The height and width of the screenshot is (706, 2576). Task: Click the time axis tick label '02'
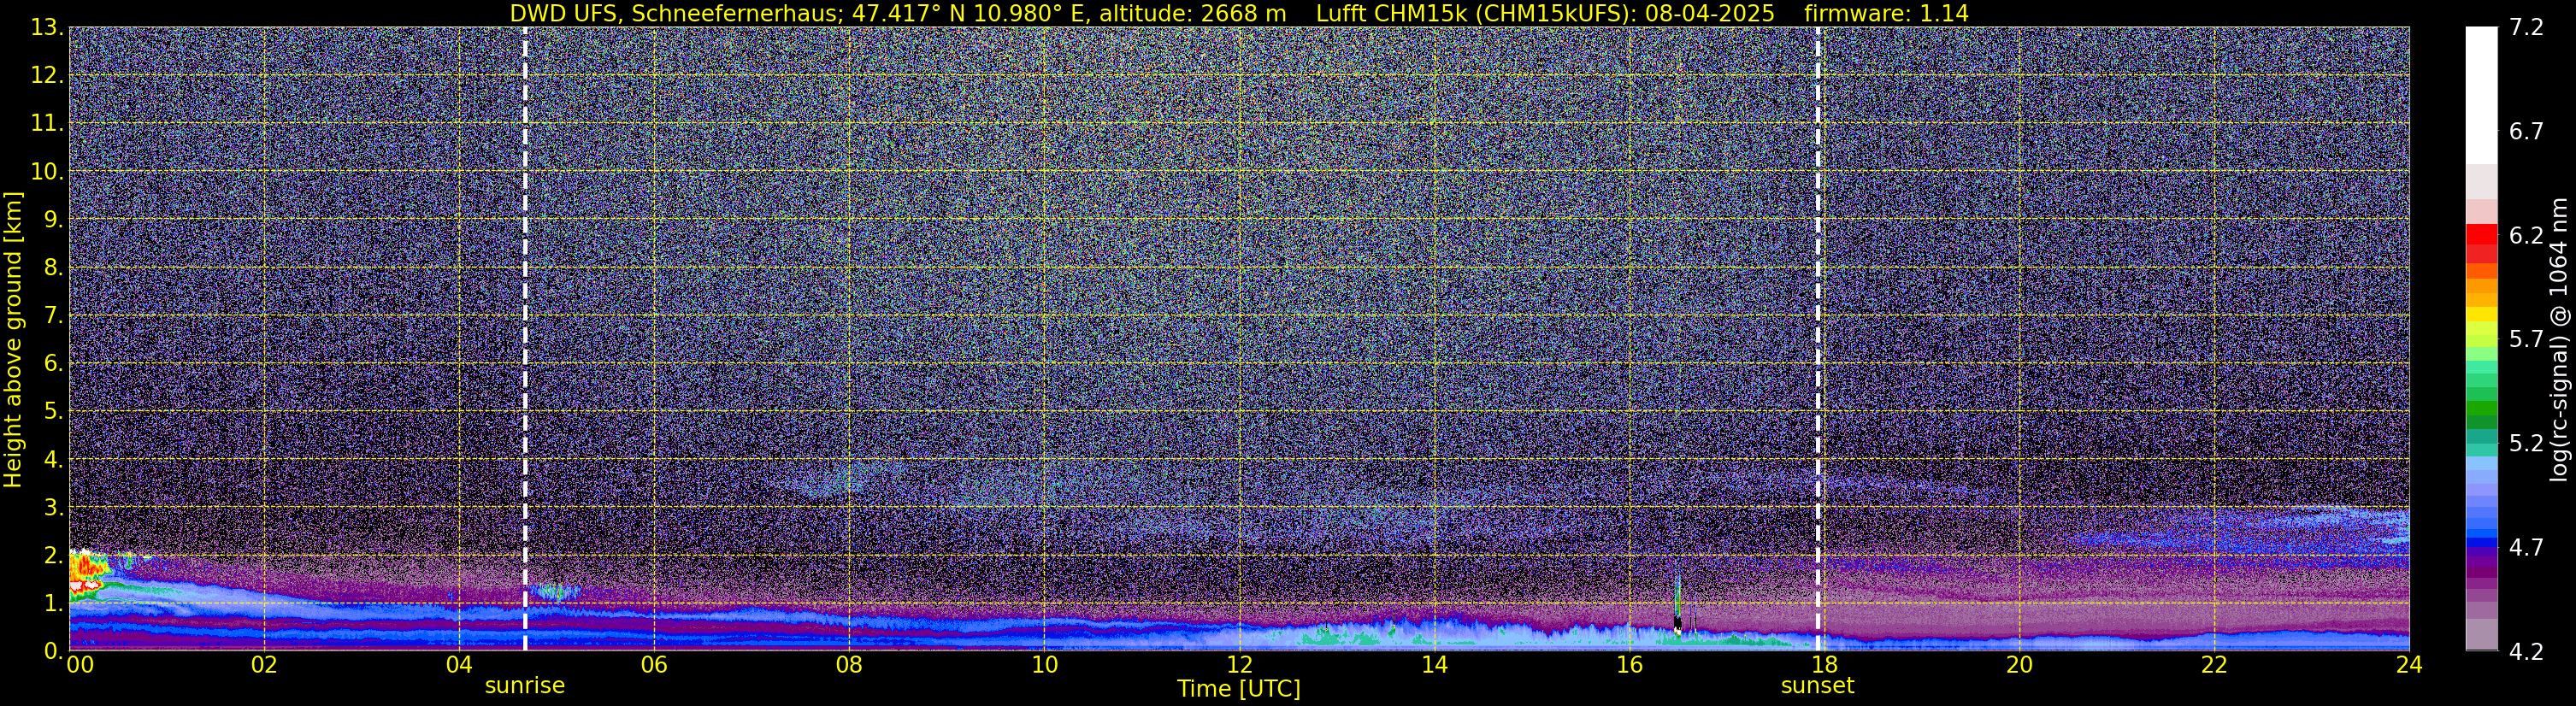click(264, 665)
